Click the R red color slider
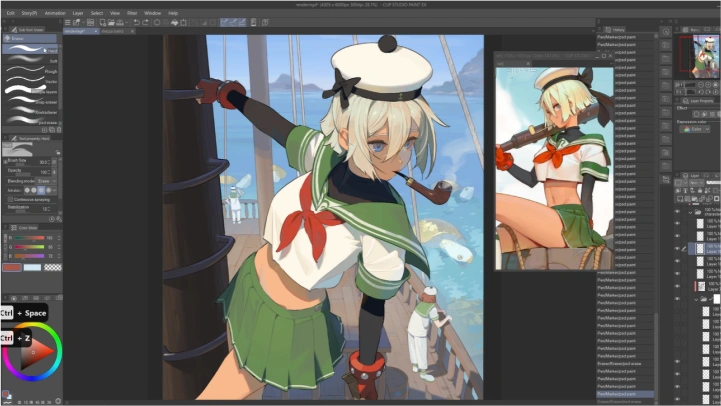This screenshot has width=721, height=406. pyautogui.click(x=29, y=238)
